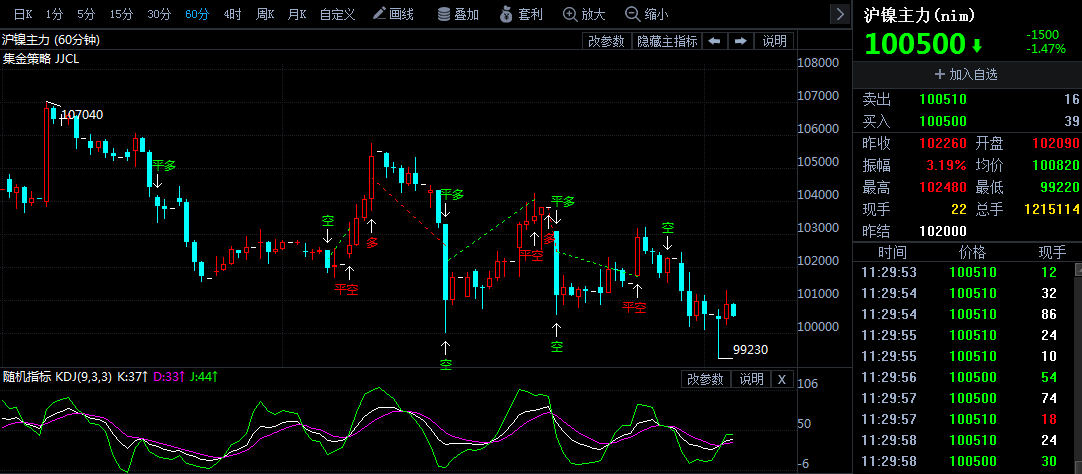This screenshot has width=1082, height=474.
Task: Click the green down arrow beside price
Action: click(x=976, y=46)
